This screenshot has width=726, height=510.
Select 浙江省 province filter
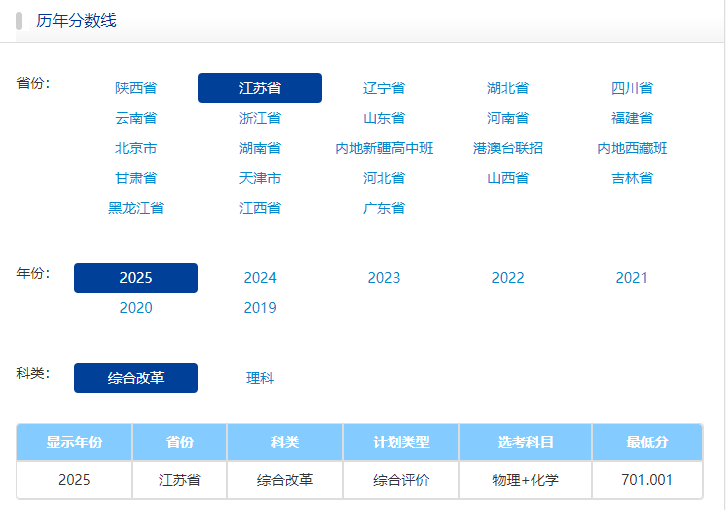pos(260,118)
